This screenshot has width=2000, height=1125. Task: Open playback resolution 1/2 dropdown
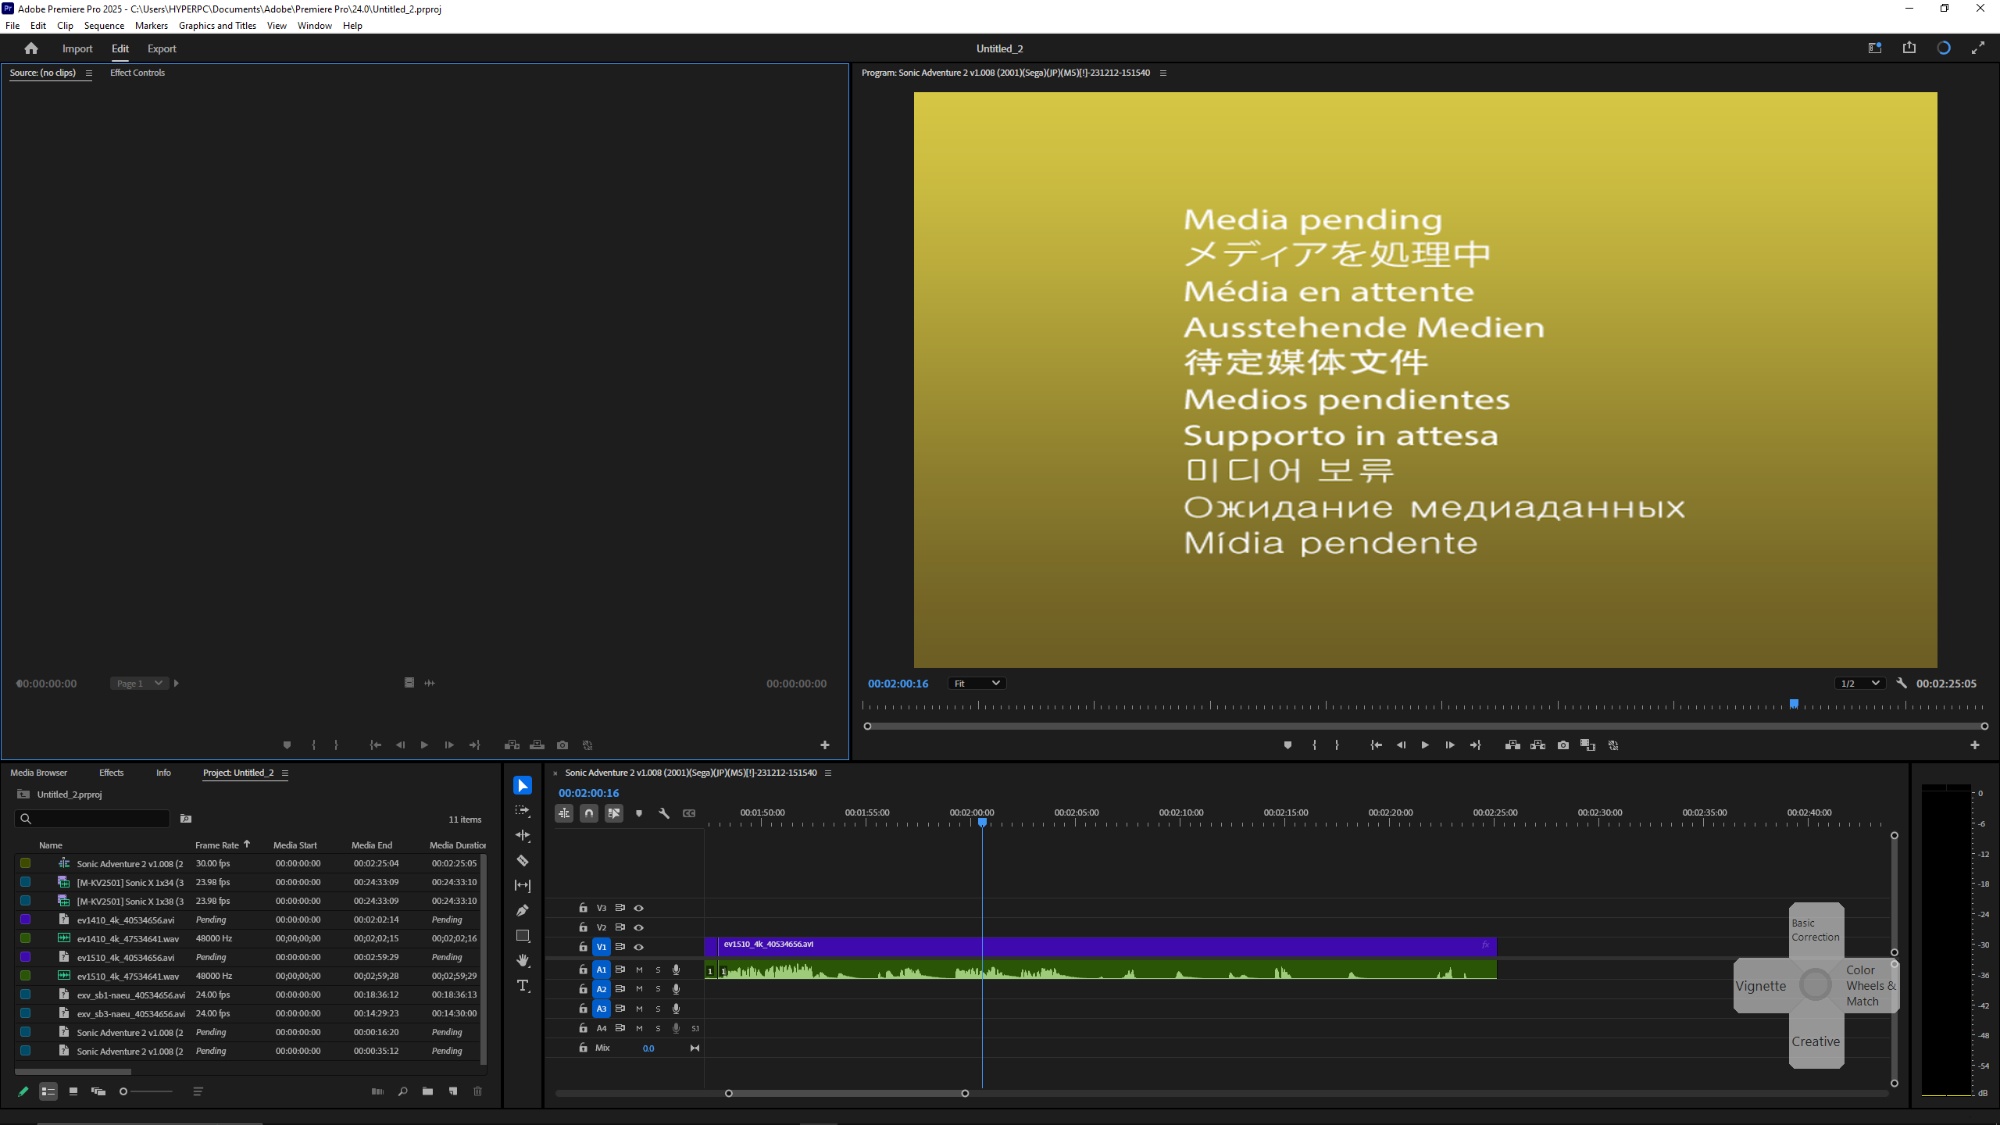coord(1860,683)
